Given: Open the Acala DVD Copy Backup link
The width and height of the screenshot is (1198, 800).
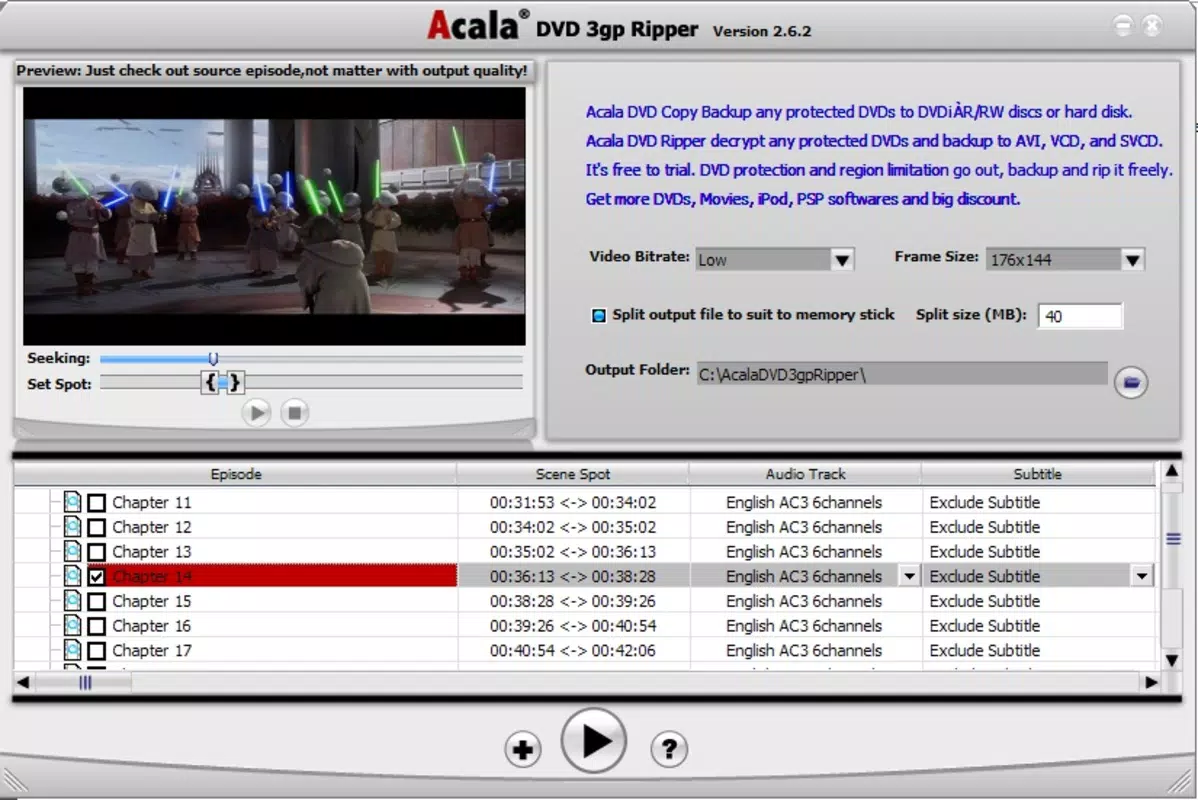Looking at the screenshot, I should (859, 112).
